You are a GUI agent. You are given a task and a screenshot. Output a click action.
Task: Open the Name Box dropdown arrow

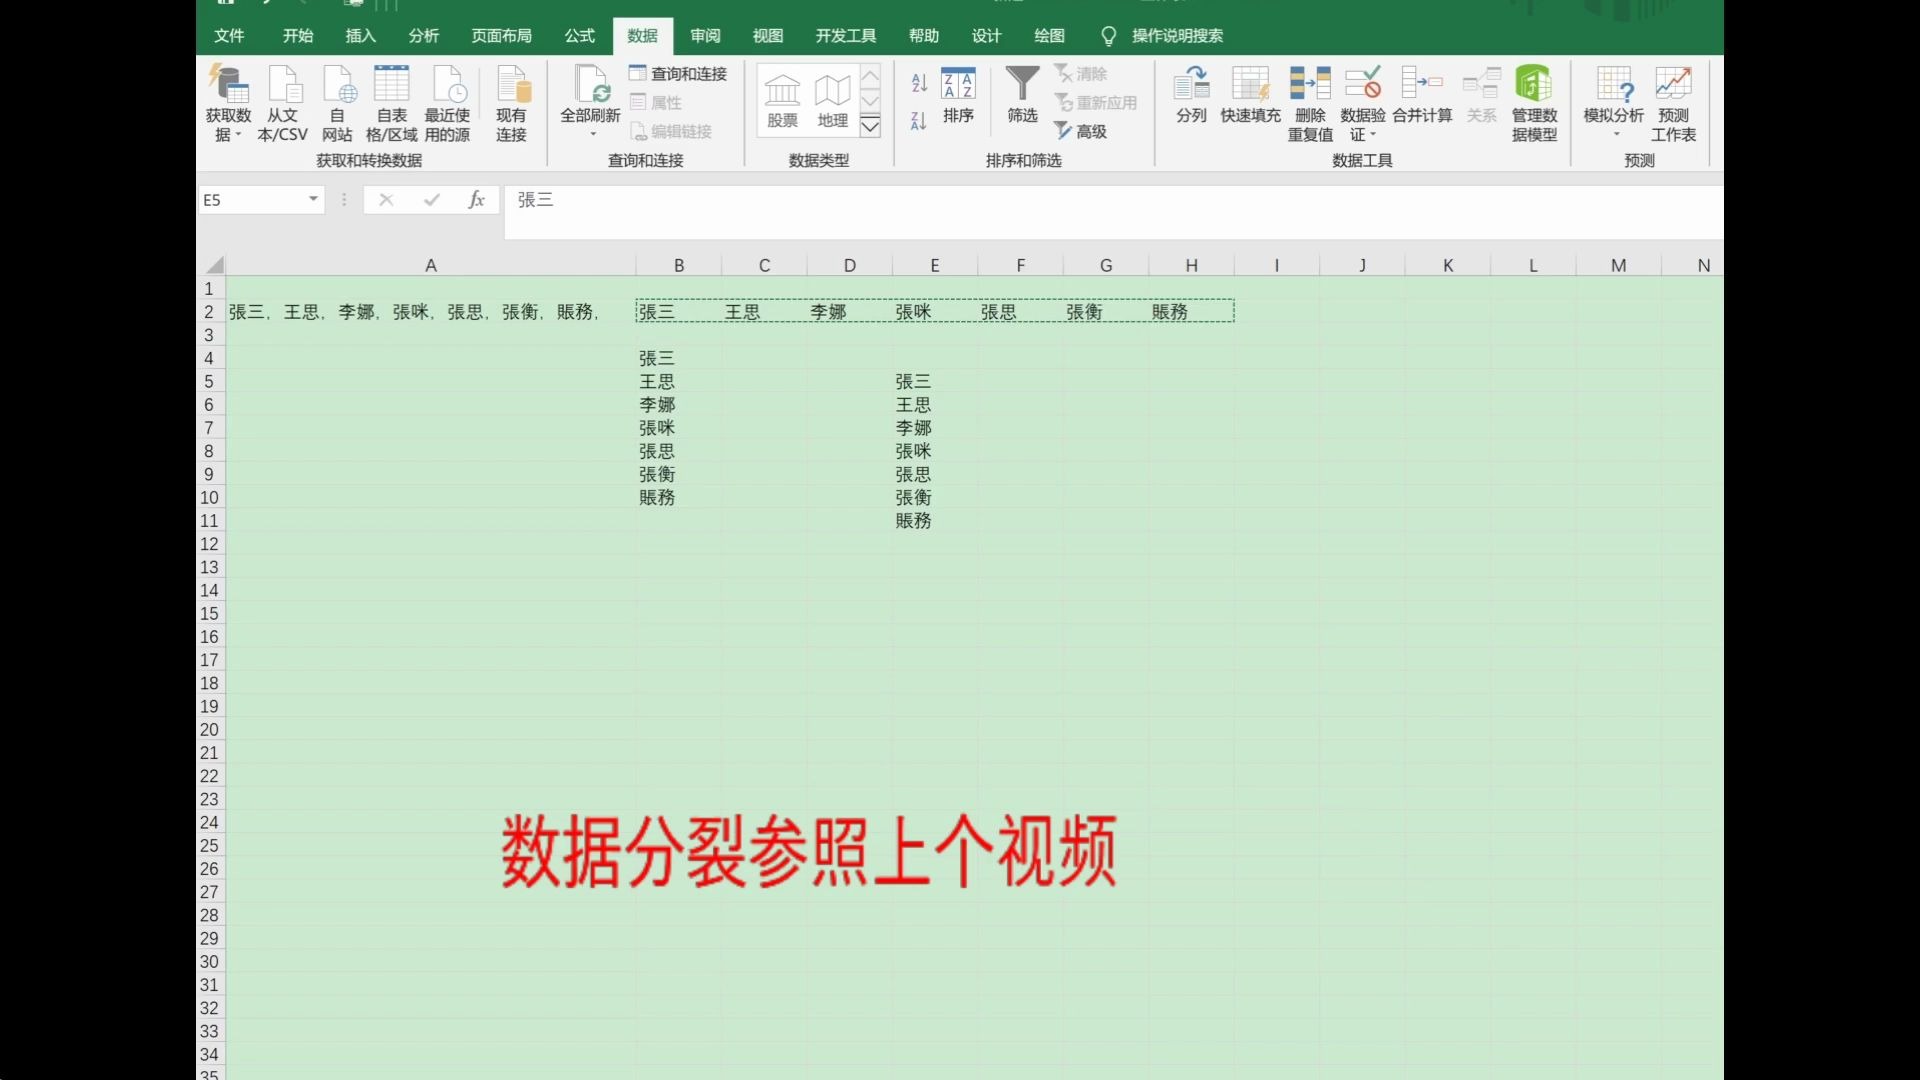313,200
